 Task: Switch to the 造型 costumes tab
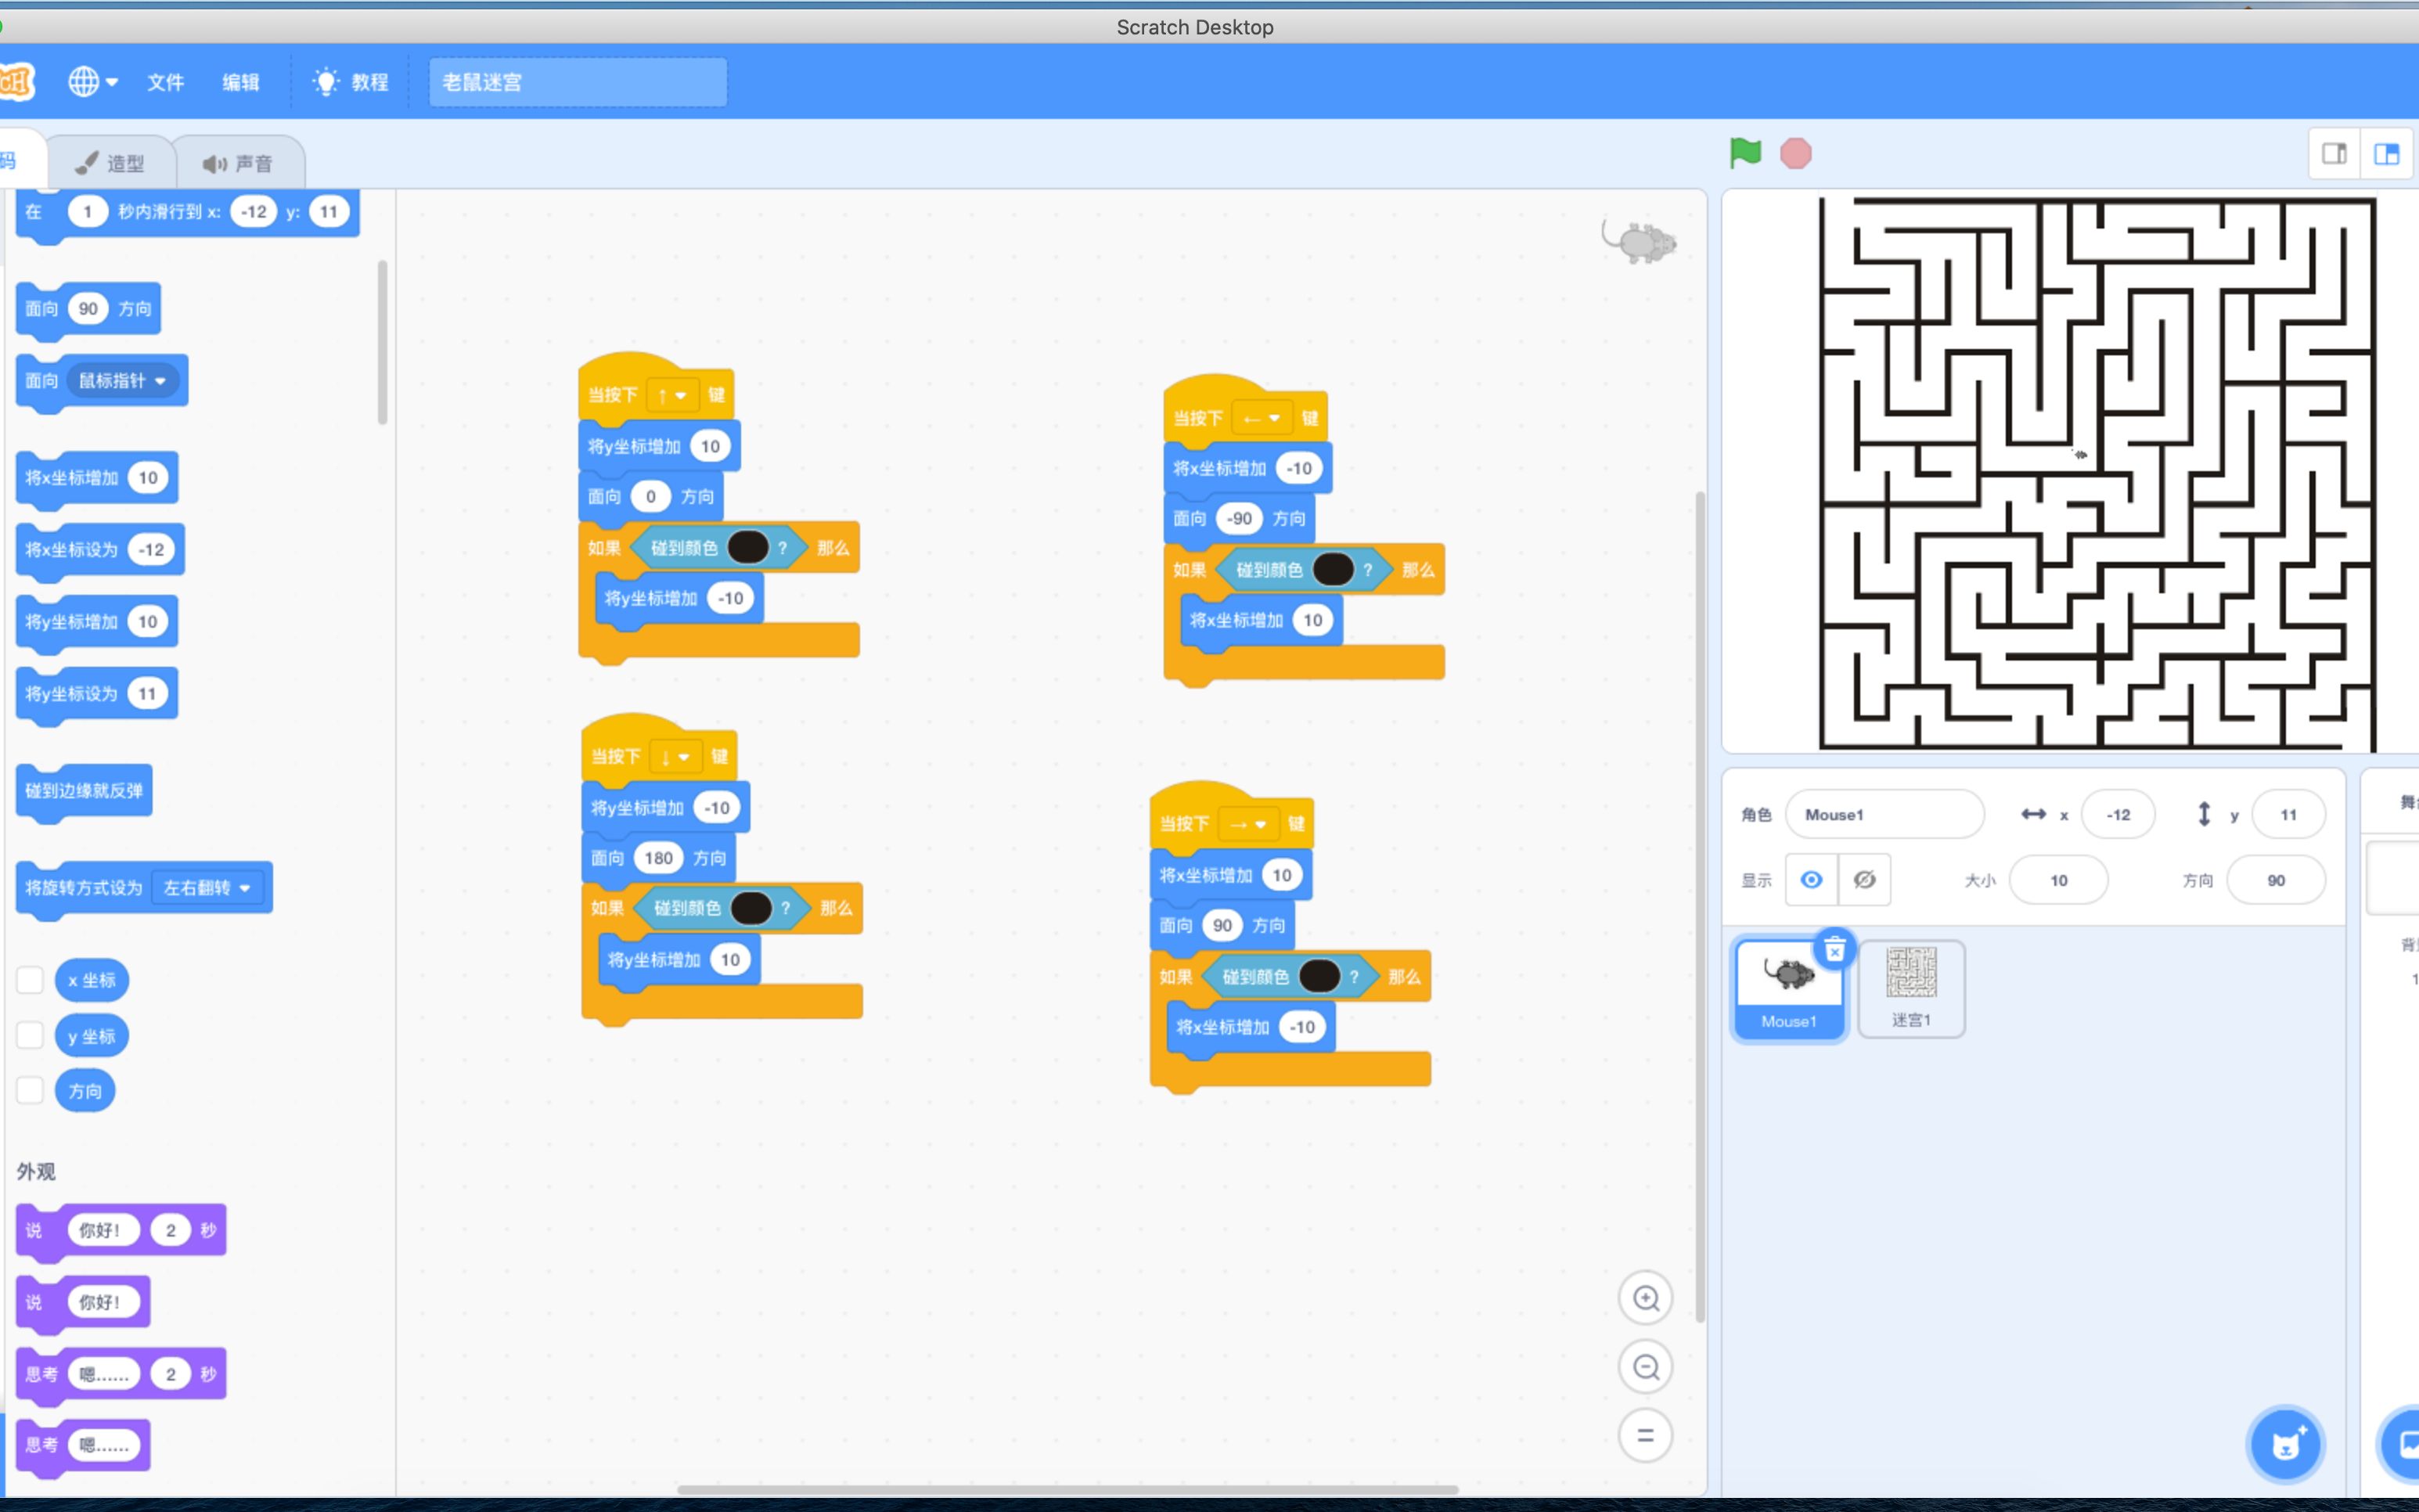[110, 163]
